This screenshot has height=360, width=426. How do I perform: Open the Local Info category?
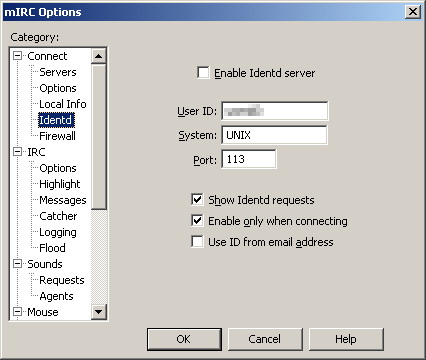pos(63,104)
